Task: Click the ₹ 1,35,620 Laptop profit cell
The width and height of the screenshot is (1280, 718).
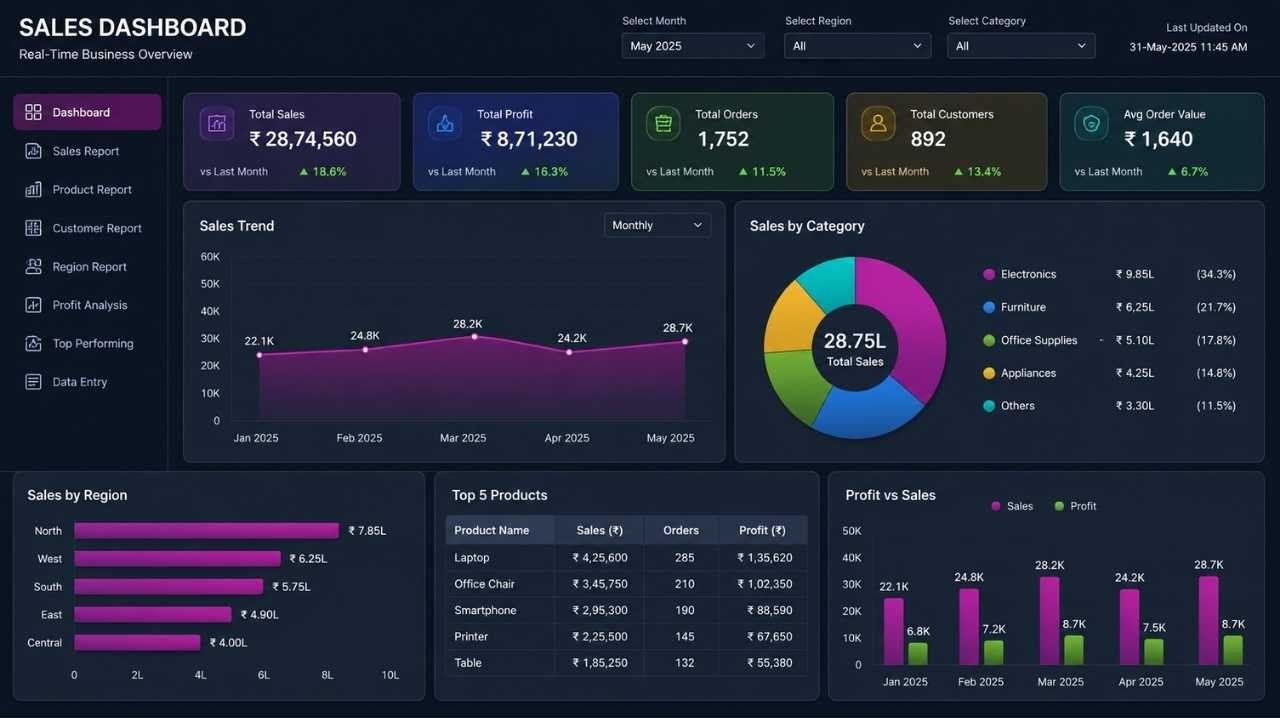Action: coord(765,558)
